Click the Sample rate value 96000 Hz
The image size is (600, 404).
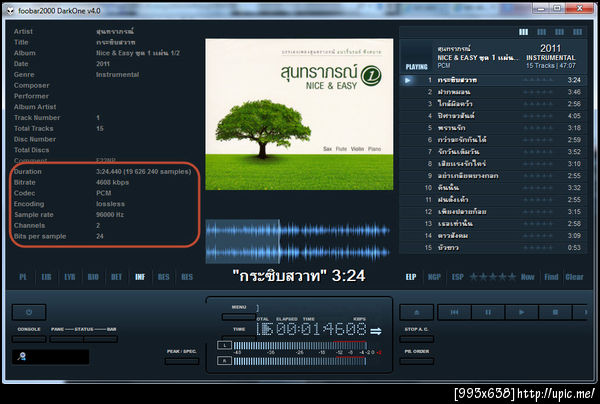[x=110, y=215]
